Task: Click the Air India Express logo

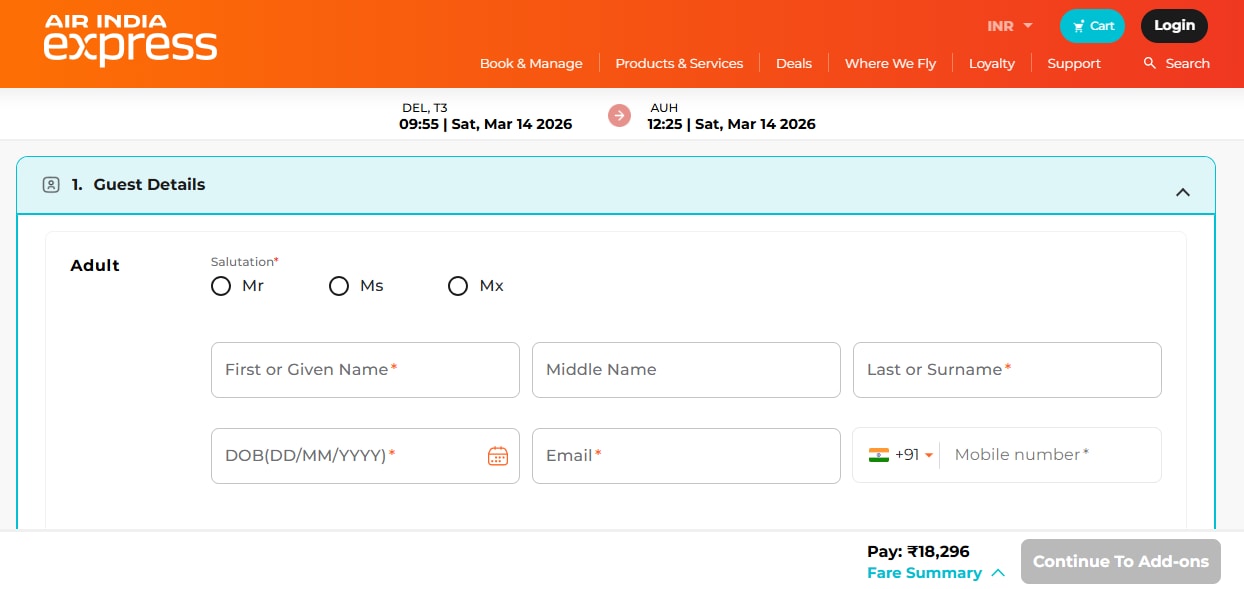Action: point(130,40)
